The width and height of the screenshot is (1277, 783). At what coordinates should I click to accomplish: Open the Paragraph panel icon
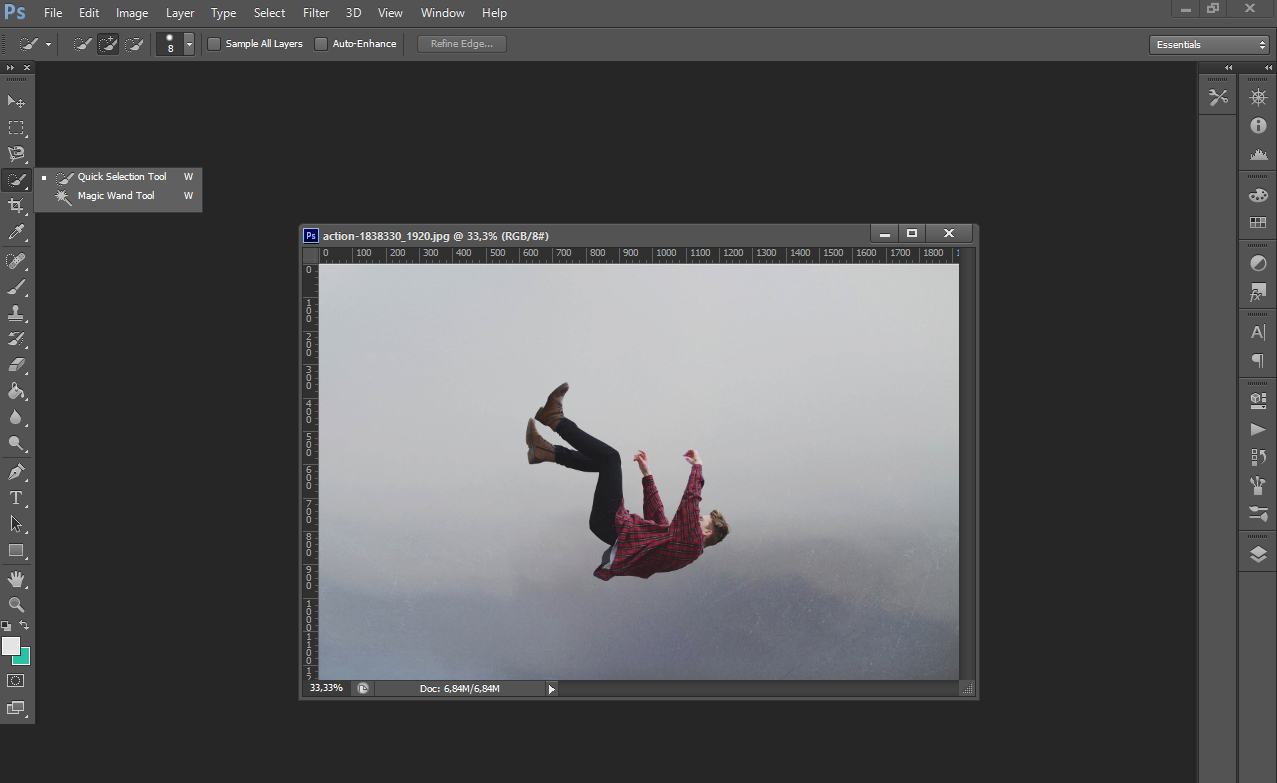point(1258,361)
